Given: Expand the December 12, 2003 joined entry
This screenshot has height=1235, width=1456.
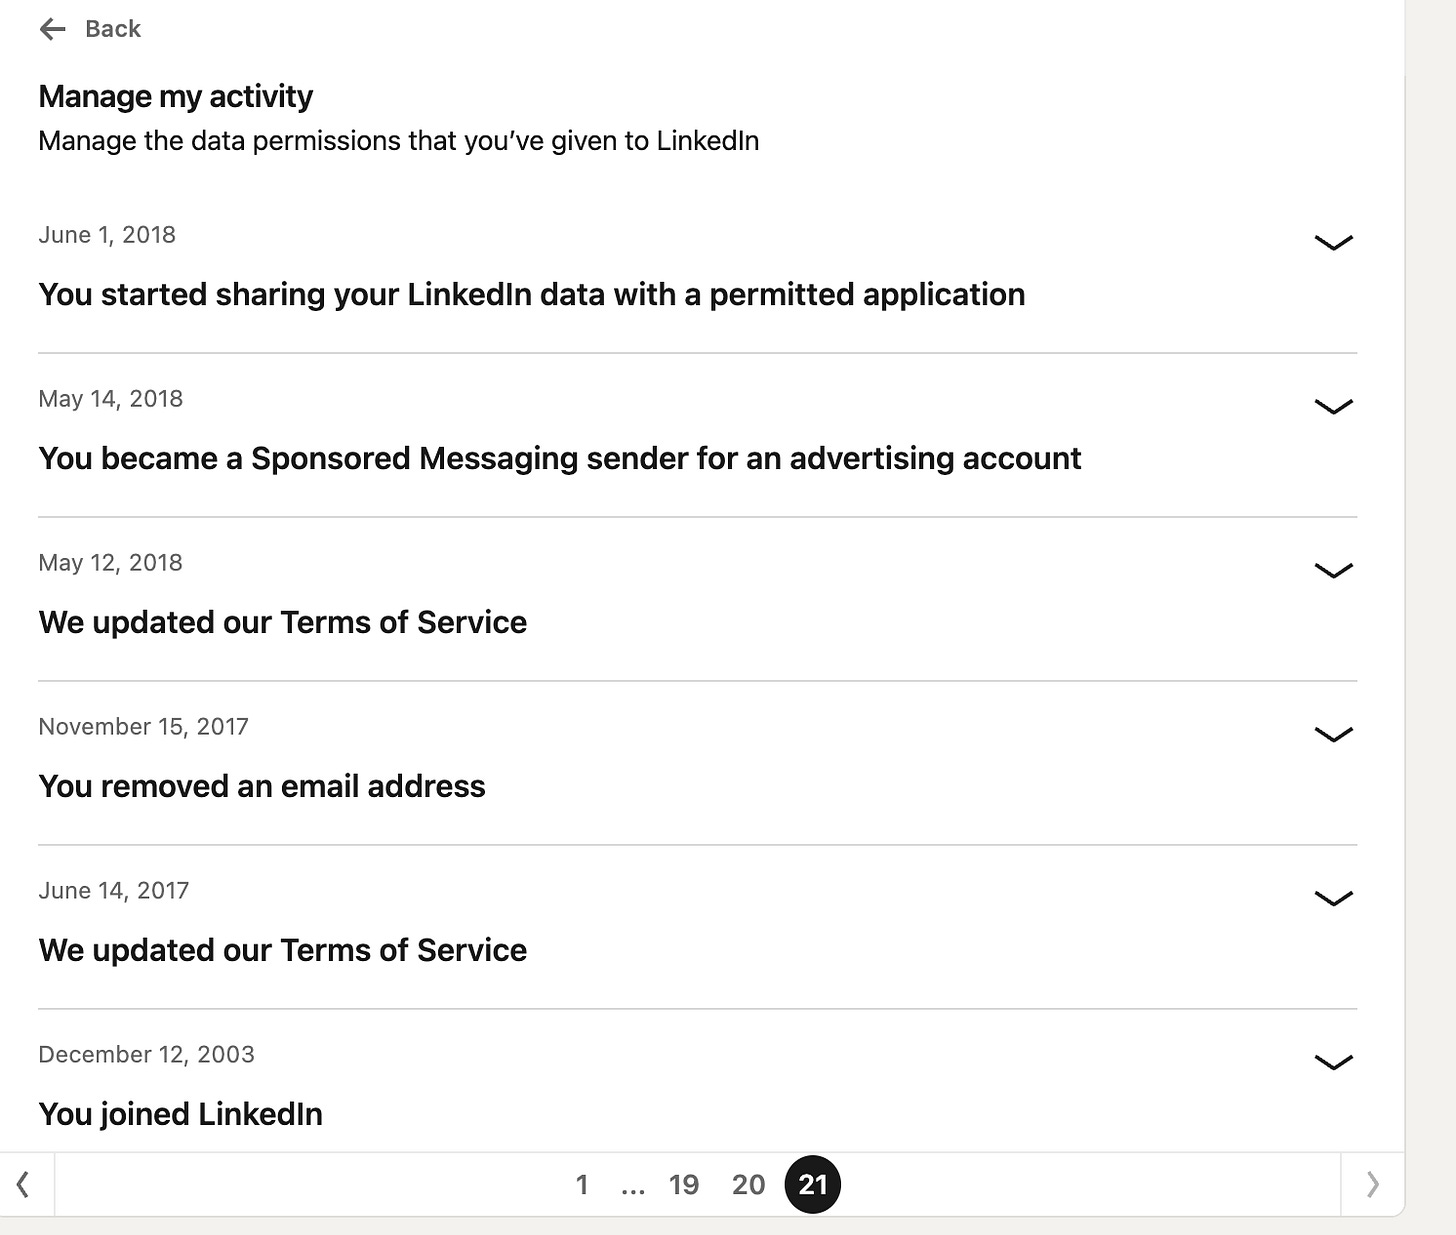Looking at the screenshot, I should click(1333, 1062).
